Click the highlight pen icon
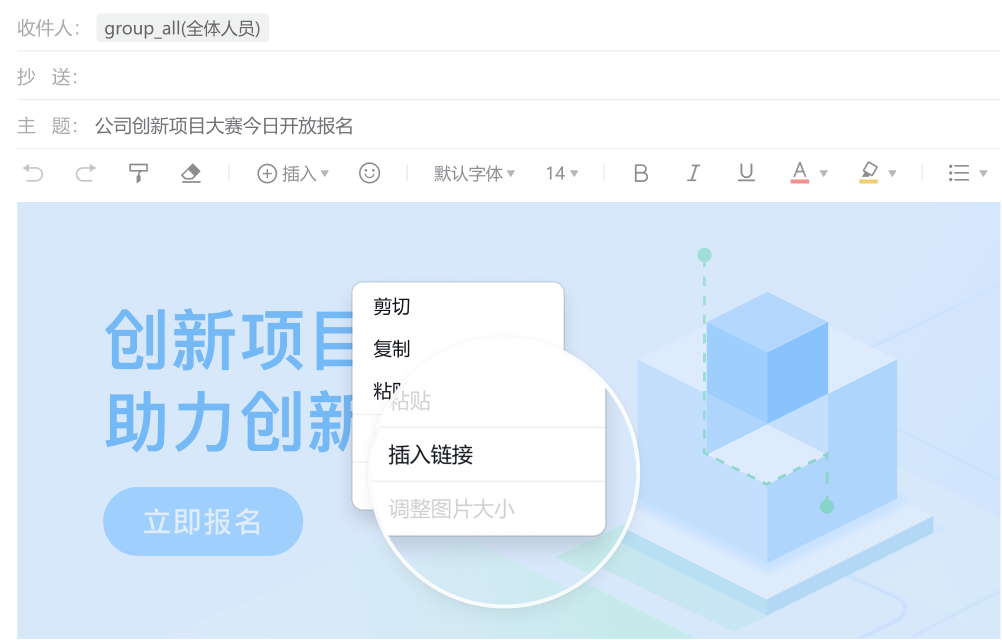This screenshot has height=640, width=1002. click(870, 173)
